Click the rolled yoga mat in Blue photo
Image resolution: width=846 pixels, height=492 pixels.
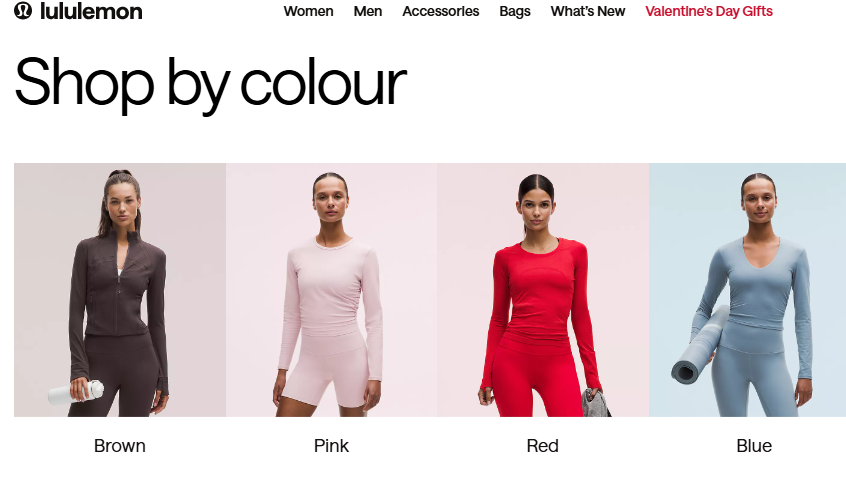(x=700, y=345)
